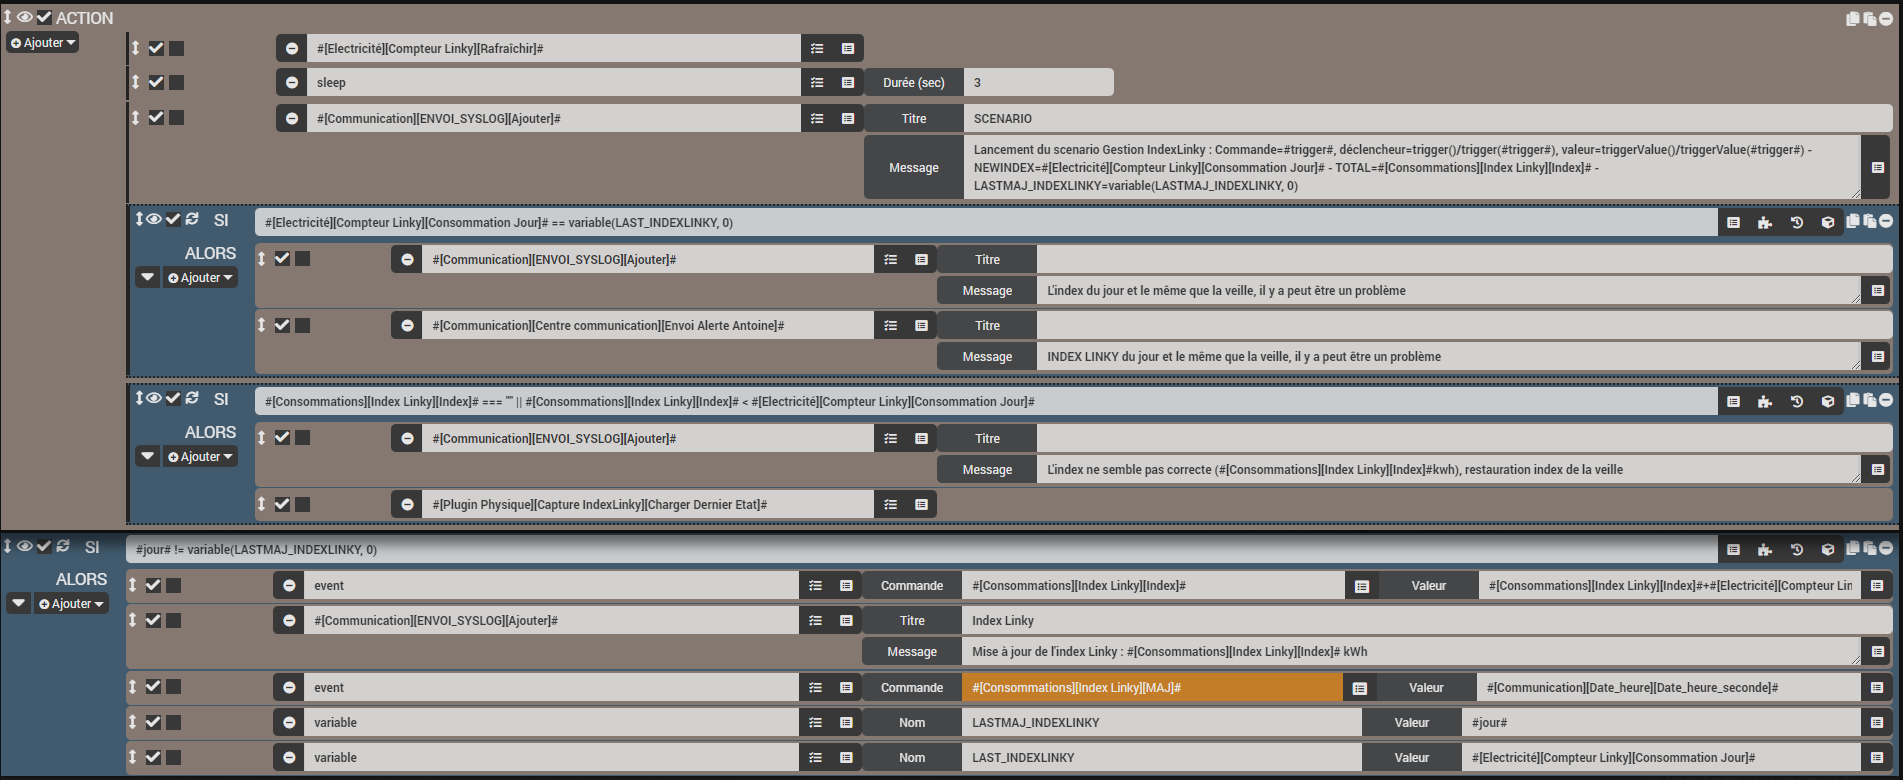Remove the Envoi Alerte Antoine action
Screen dimensions: 1903x780
407,325
